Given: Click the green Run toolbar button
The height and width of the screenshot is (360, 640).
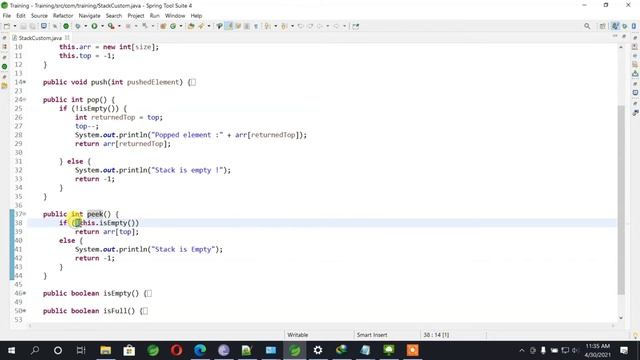Looking at the screenshot, I should [x=94, y=26].
